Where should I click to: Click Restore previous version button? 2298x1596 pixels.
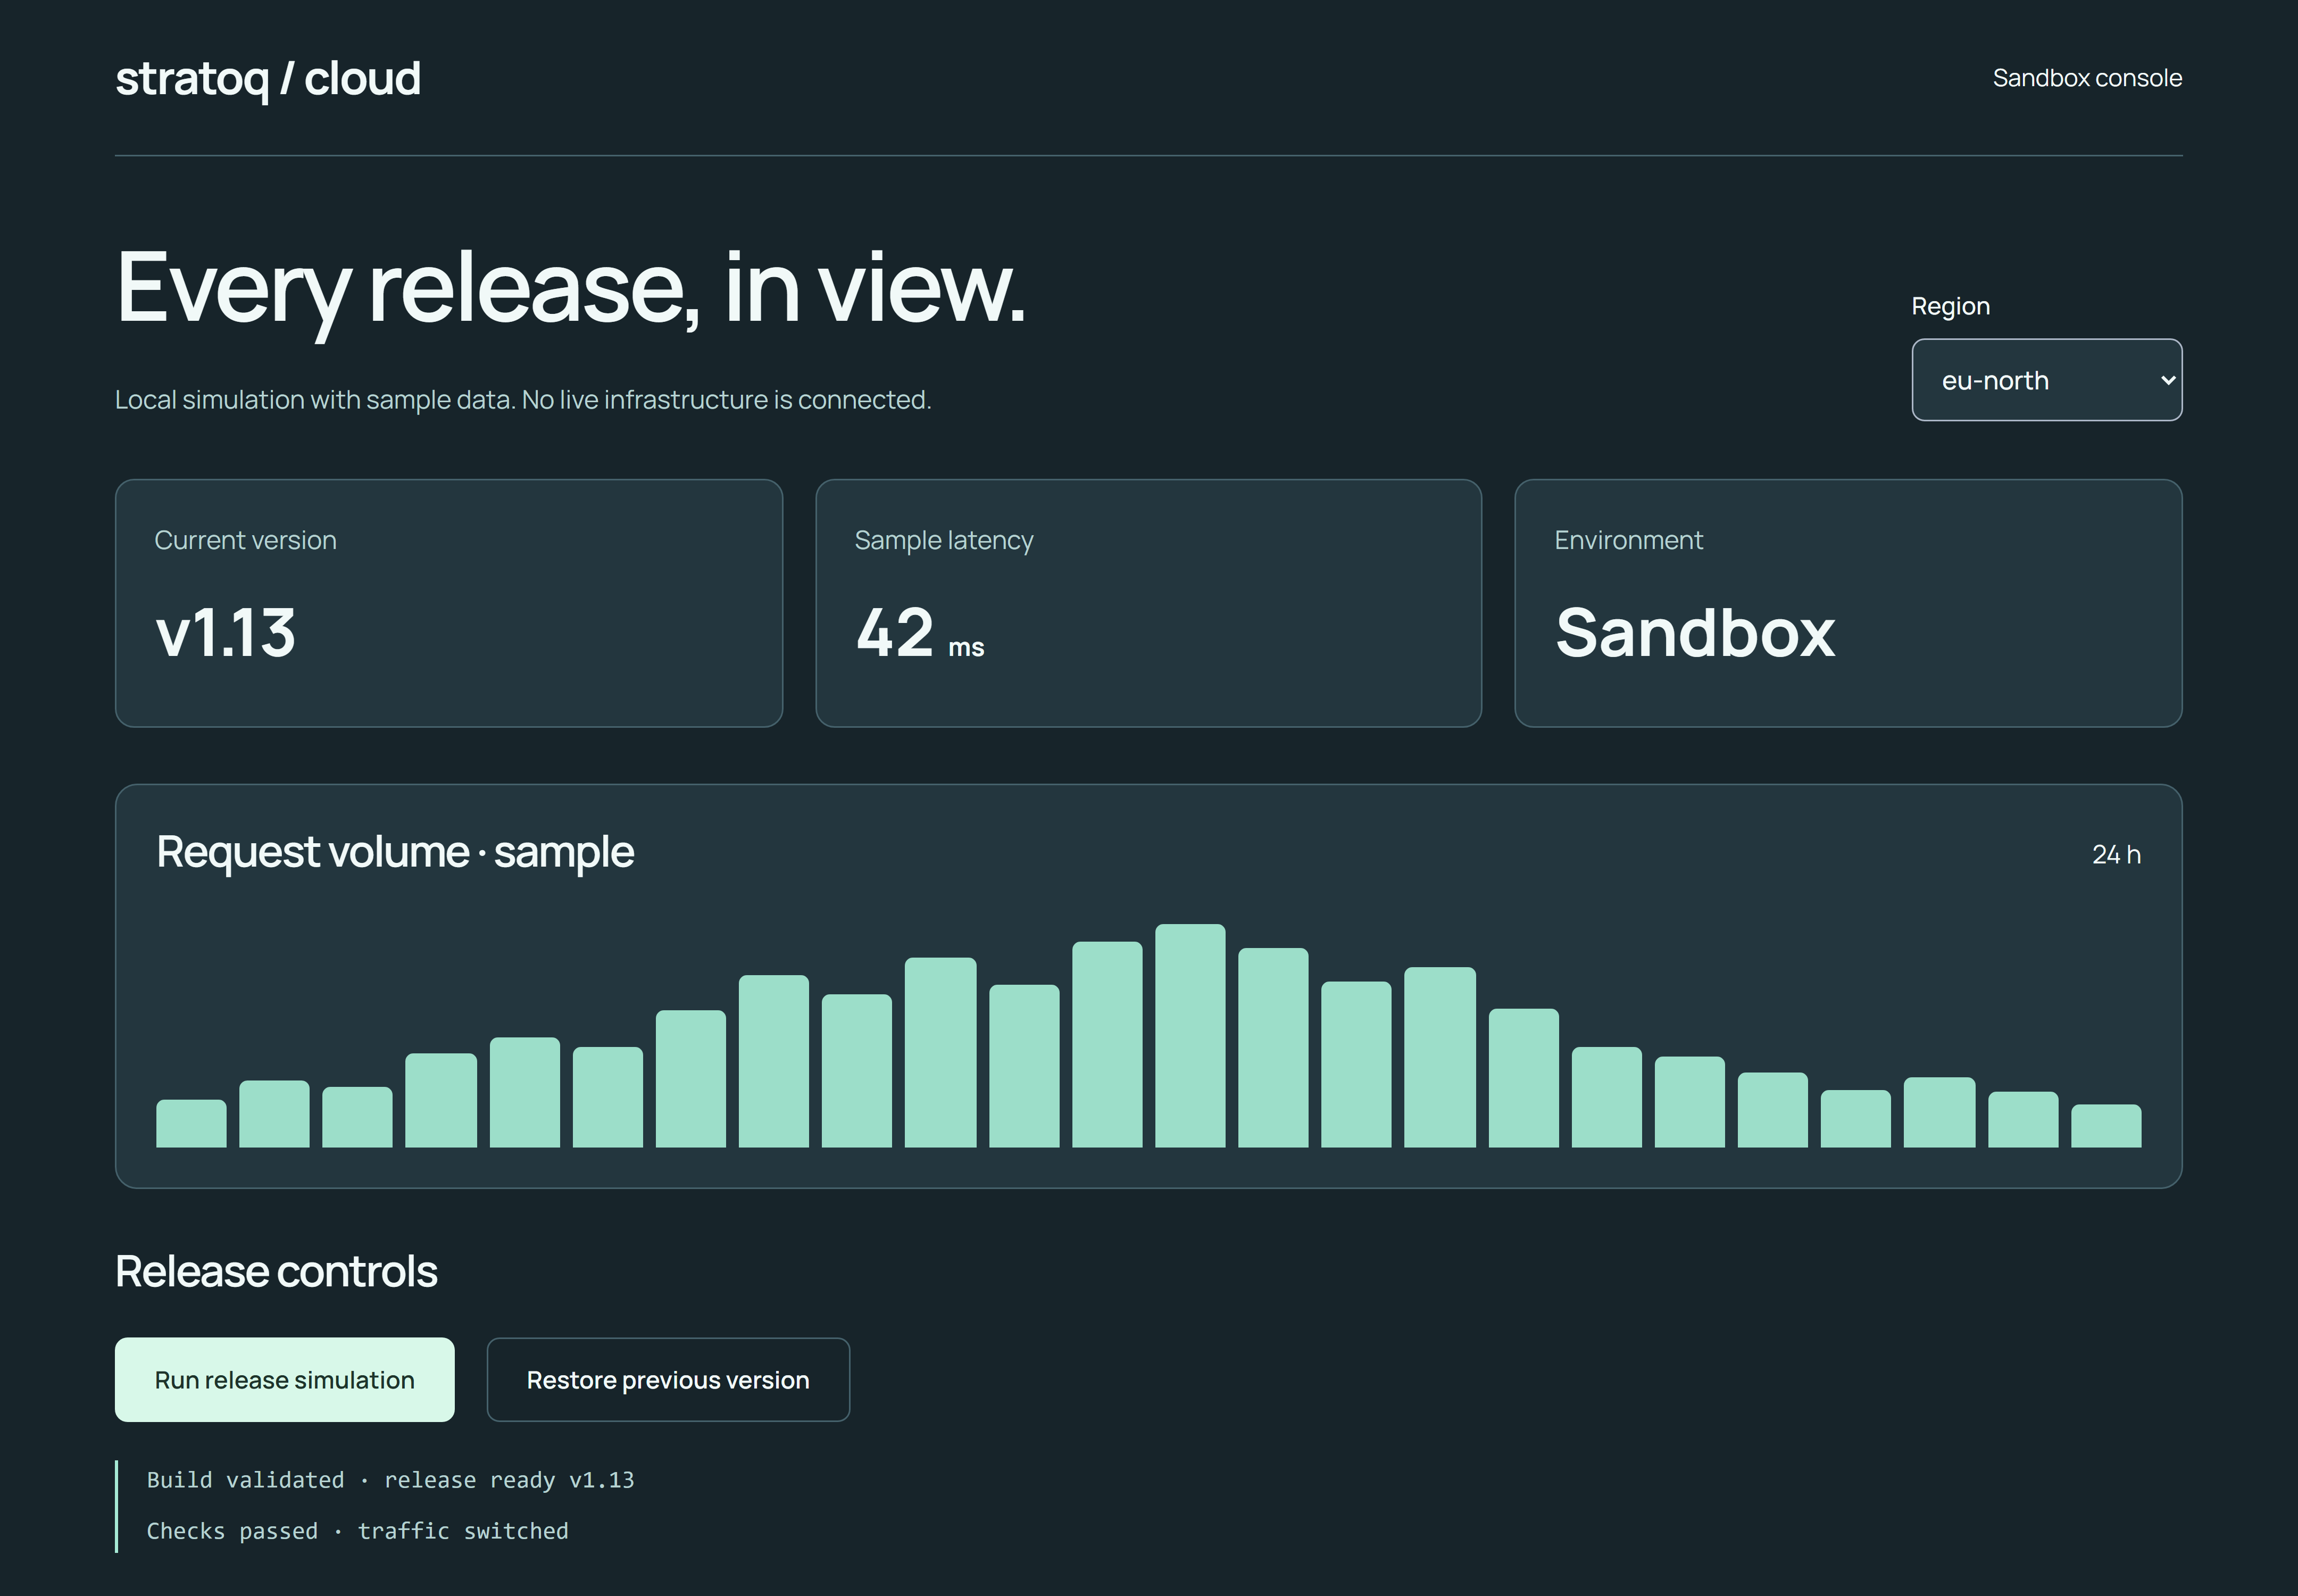(x=668, y=1379)
